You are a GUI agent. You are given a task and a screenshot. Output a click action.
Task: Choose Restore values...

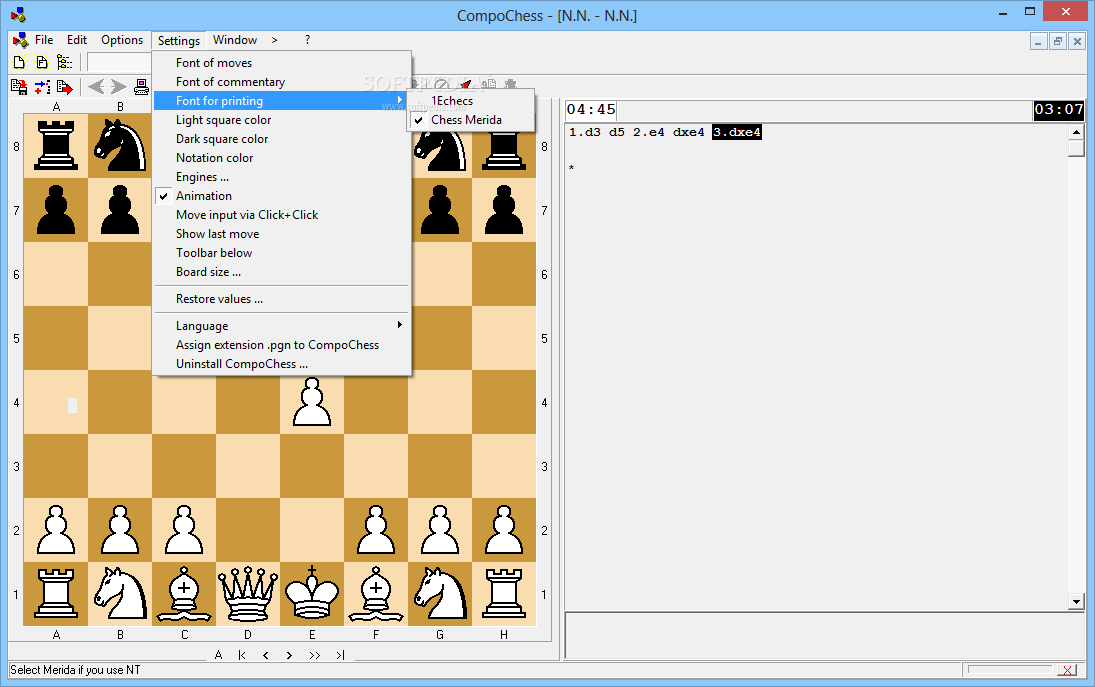click(282, 299)
